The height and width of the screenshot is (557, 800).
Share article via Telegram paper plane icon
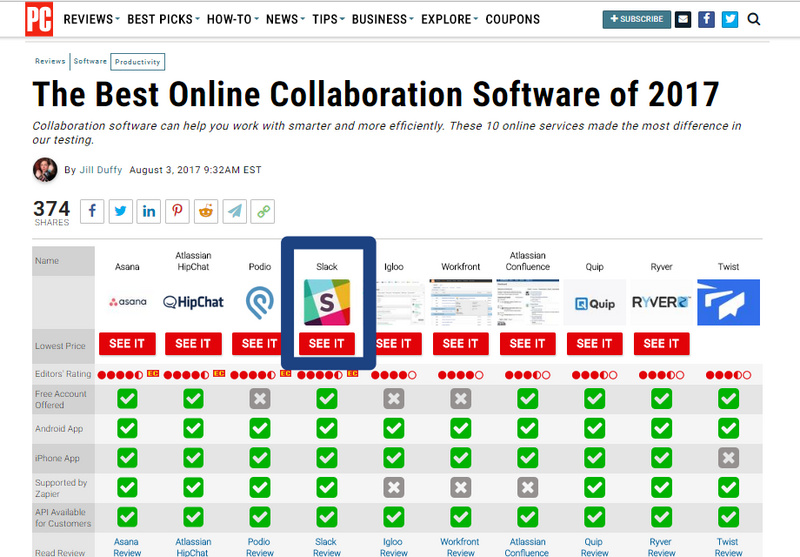tap(234, 211)
